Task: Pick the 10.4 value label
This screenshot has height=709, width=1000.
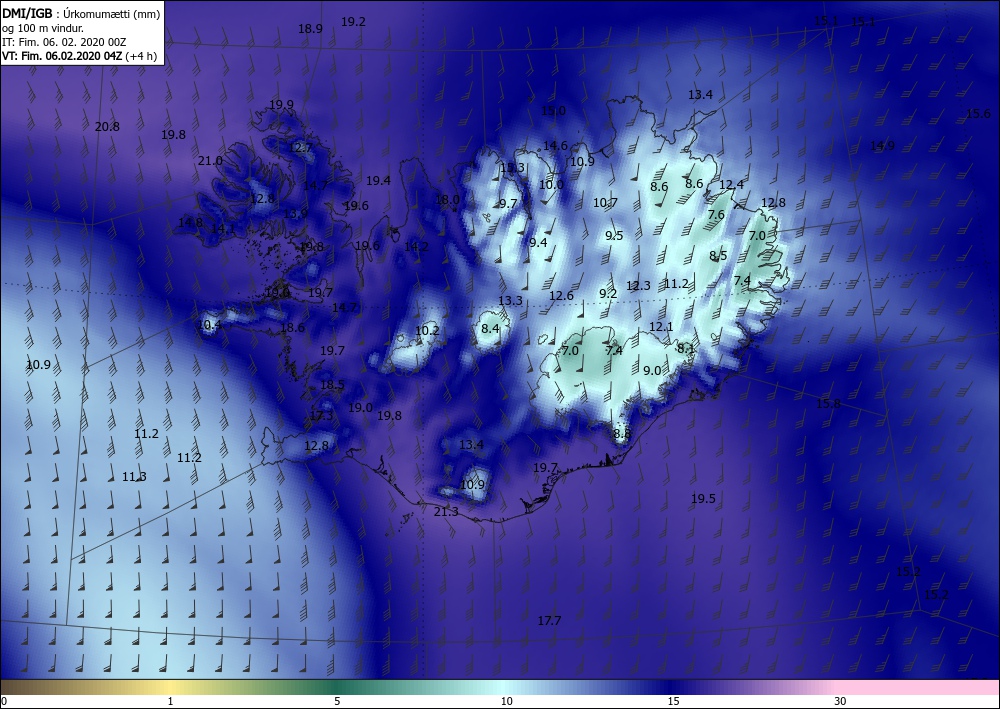Action: point(210,325)
